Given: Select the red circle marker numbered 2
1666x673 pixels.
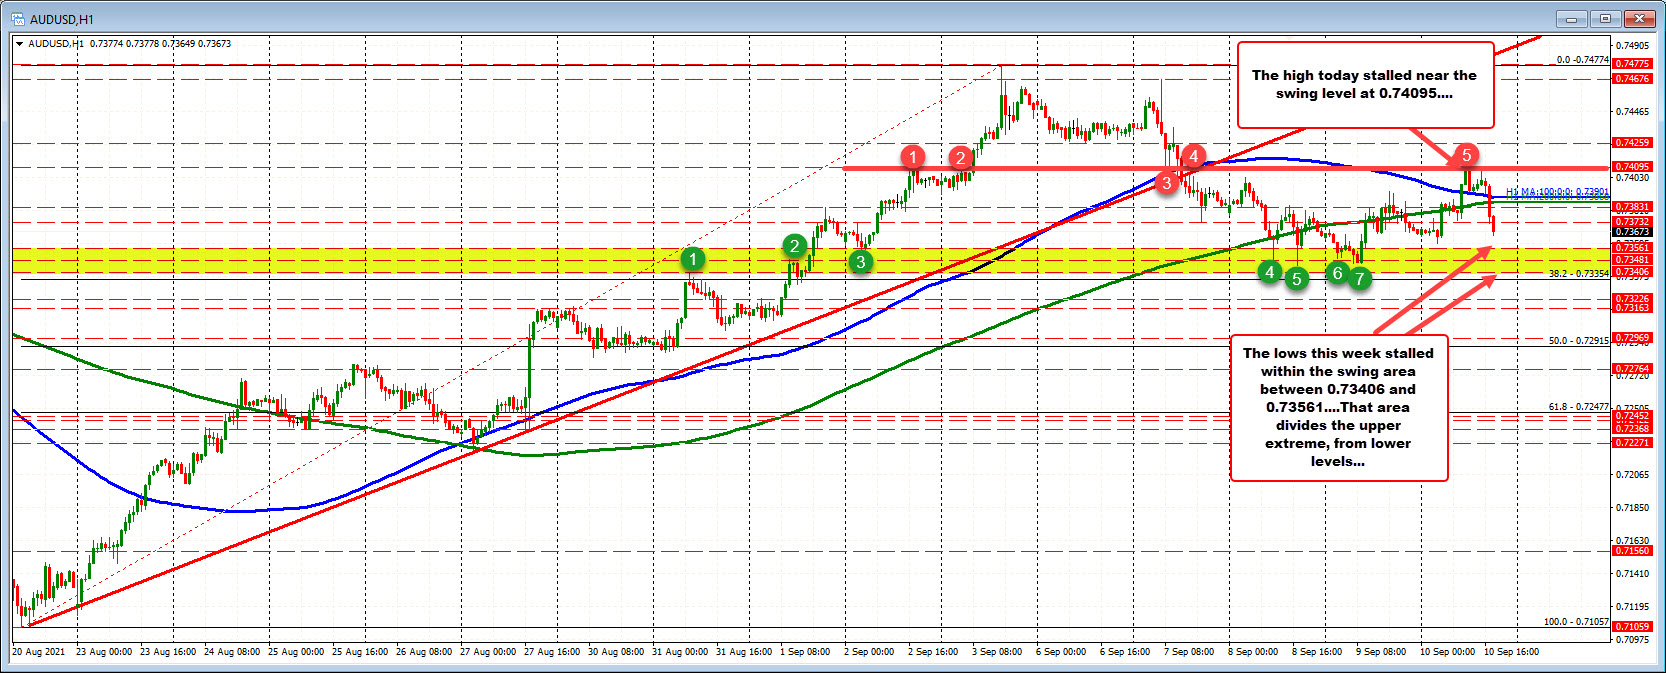Looking at the screenshot, I should [961, 157].
